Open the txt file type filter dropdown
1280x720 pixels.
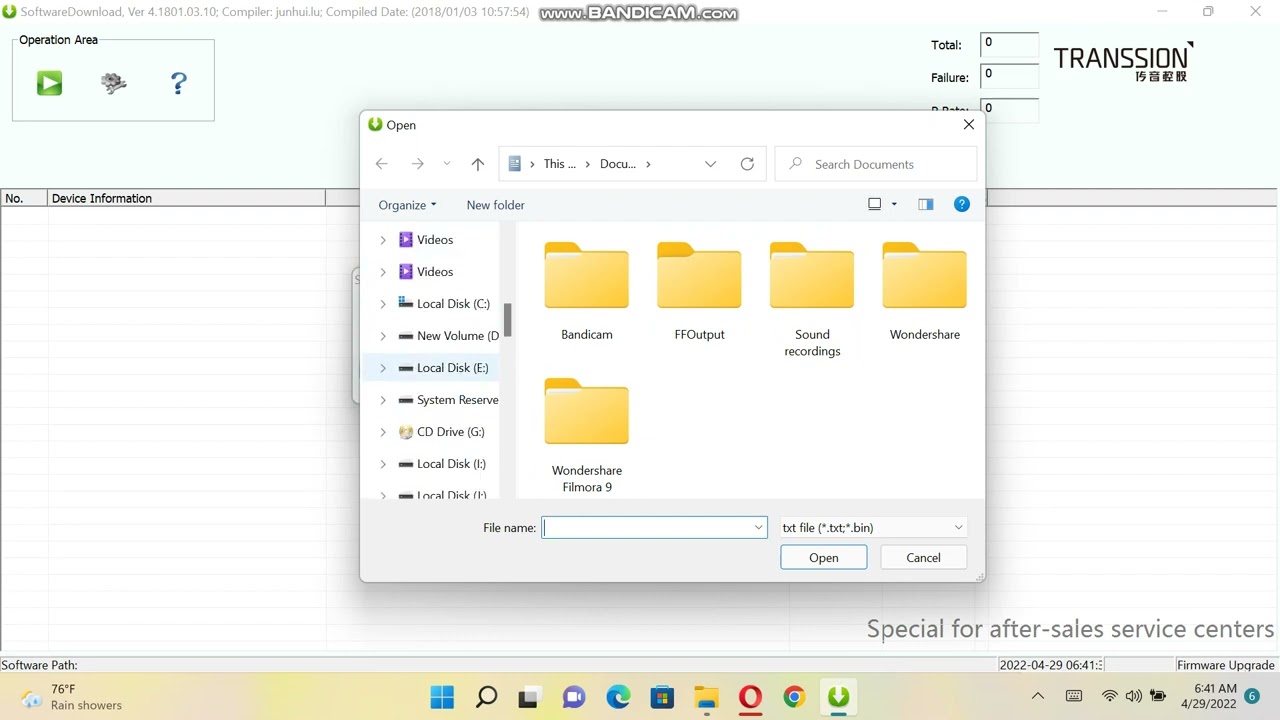click(x=873, y=528)
